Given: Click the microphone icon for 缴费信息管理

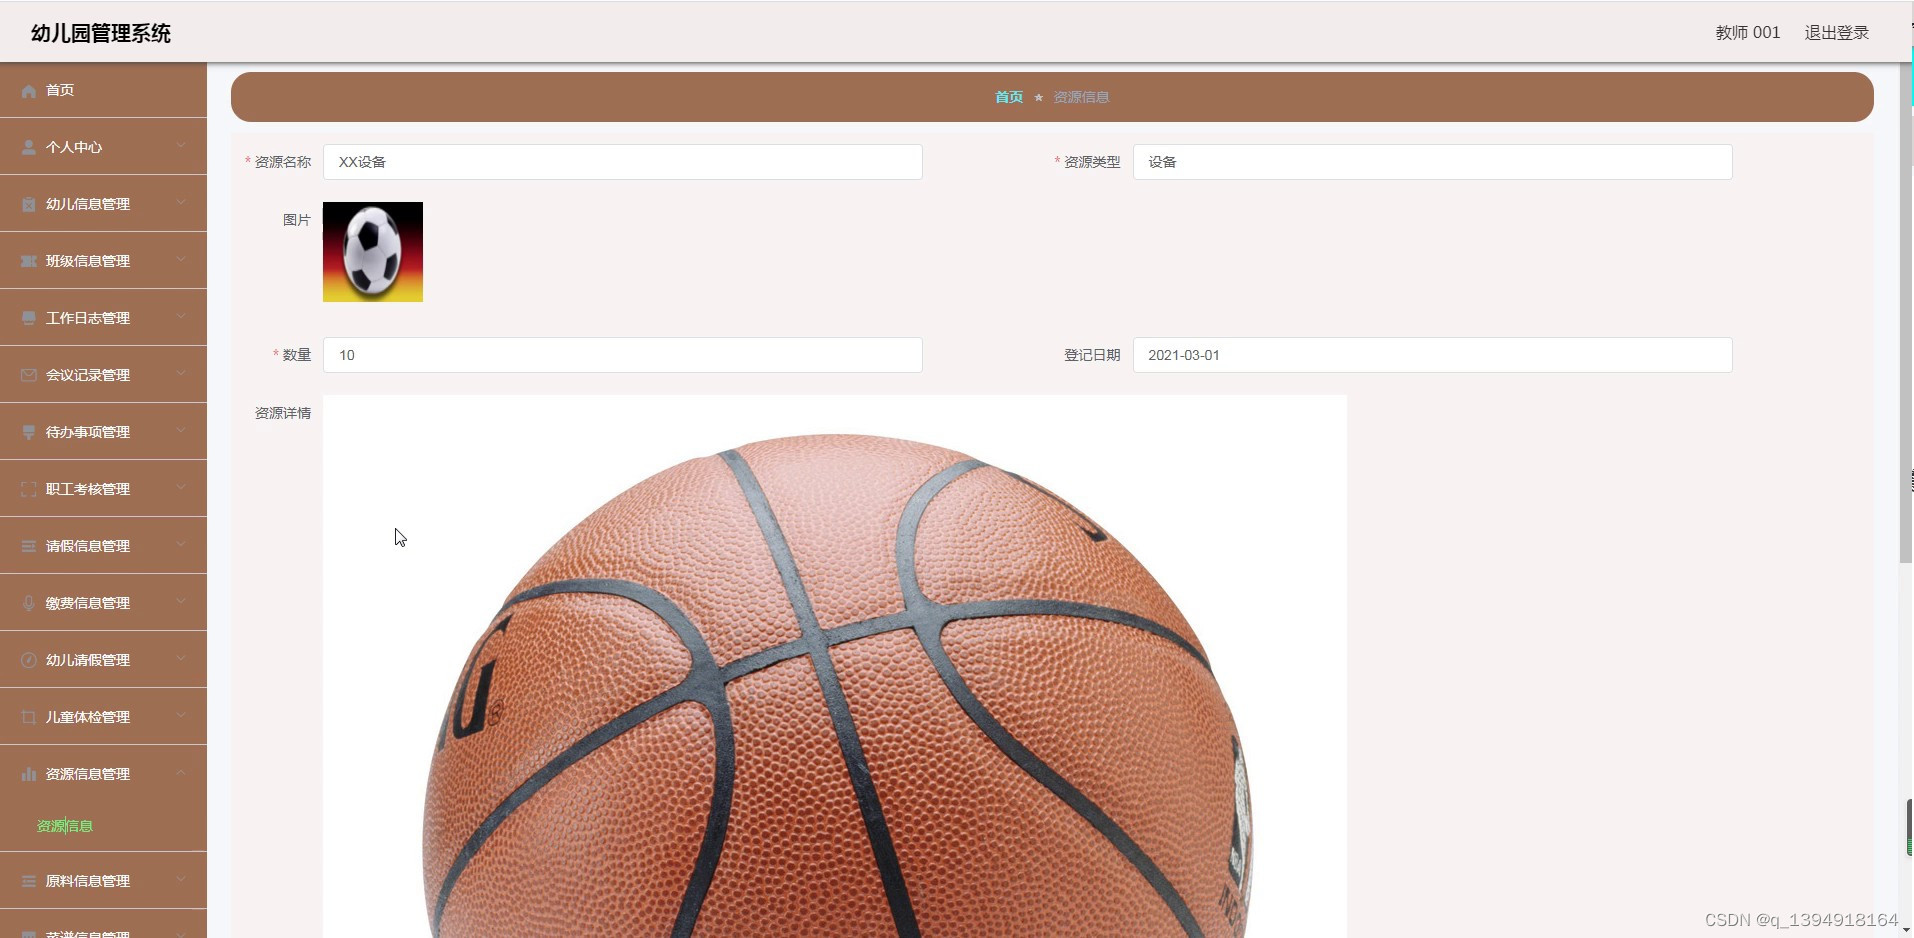Looking at the screenshot, I should [29, 604].
